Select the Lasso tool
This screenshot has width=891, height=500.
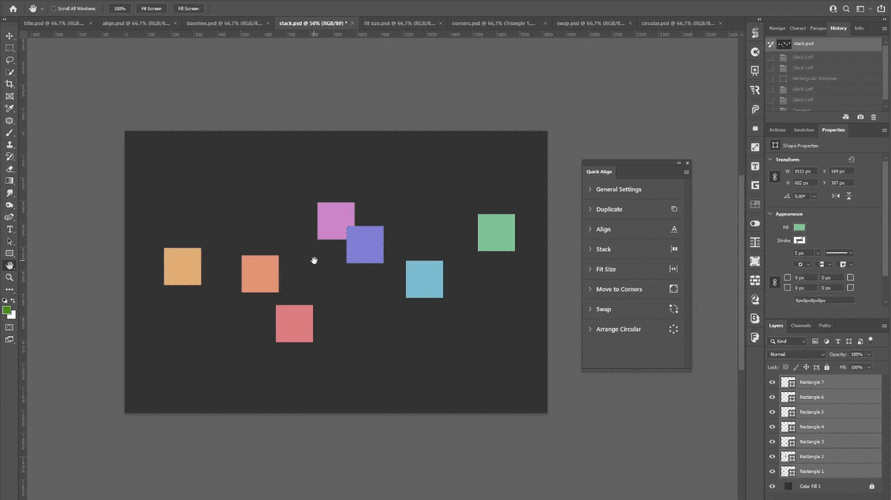[x=10, y=60]
